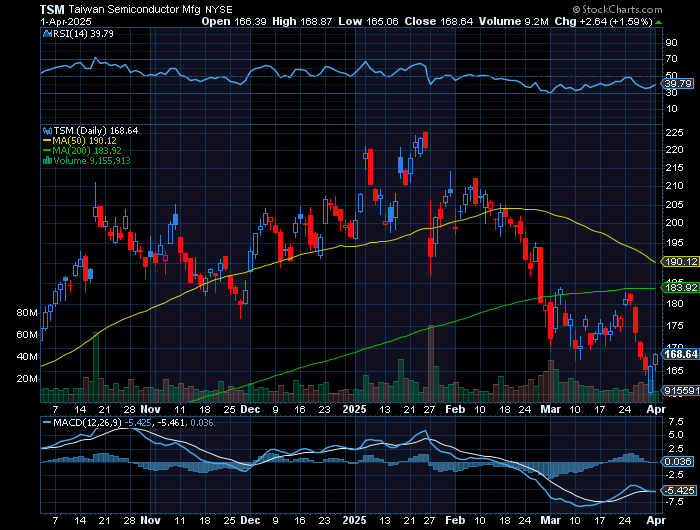
Task: Click the RSI(14) 39.79 legend text
Action: click(x=83, y=34)
